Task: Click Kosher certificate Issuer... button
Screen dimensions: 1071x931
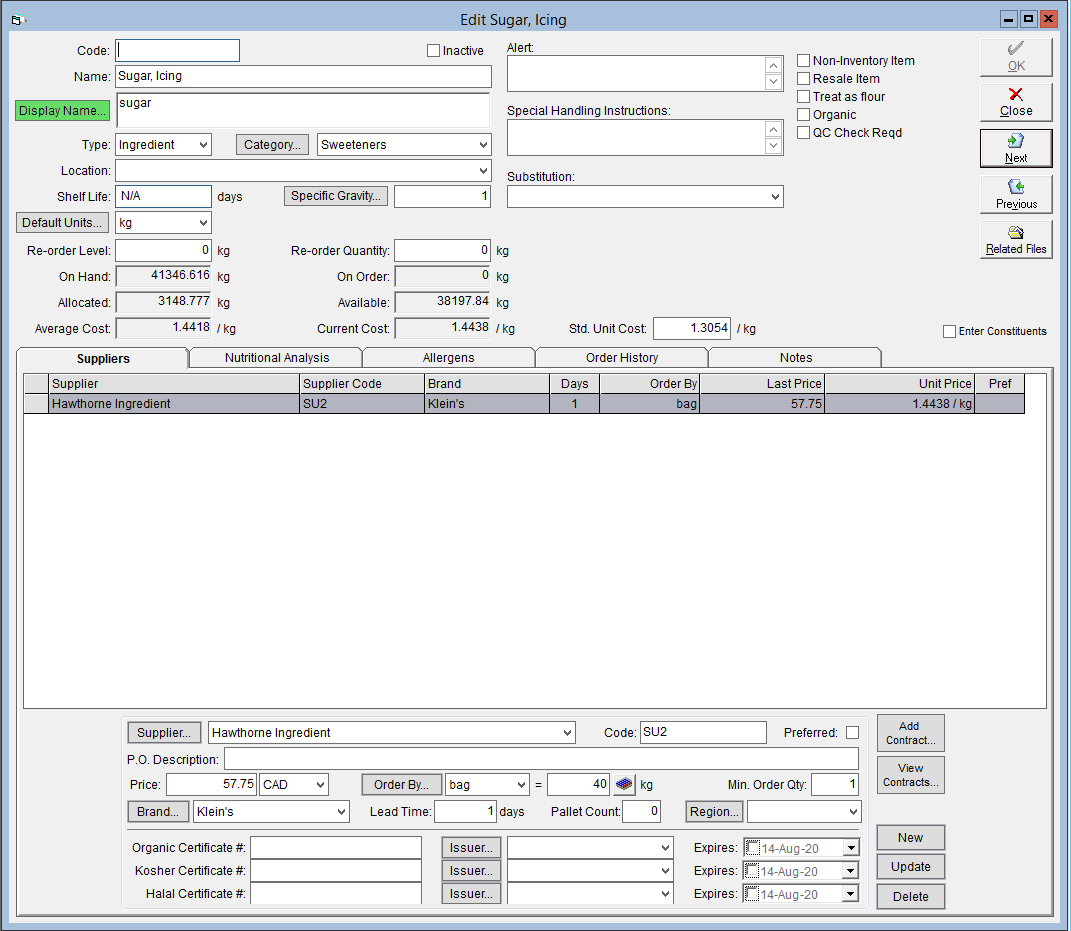Action: [x=471, y=871]
